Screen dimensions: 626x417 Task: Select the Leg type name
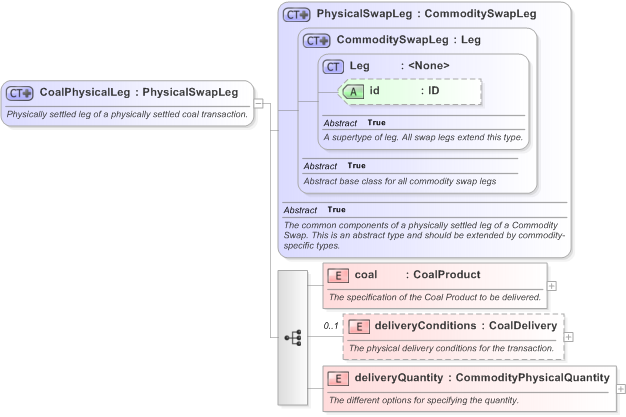[x=359, y=66]
